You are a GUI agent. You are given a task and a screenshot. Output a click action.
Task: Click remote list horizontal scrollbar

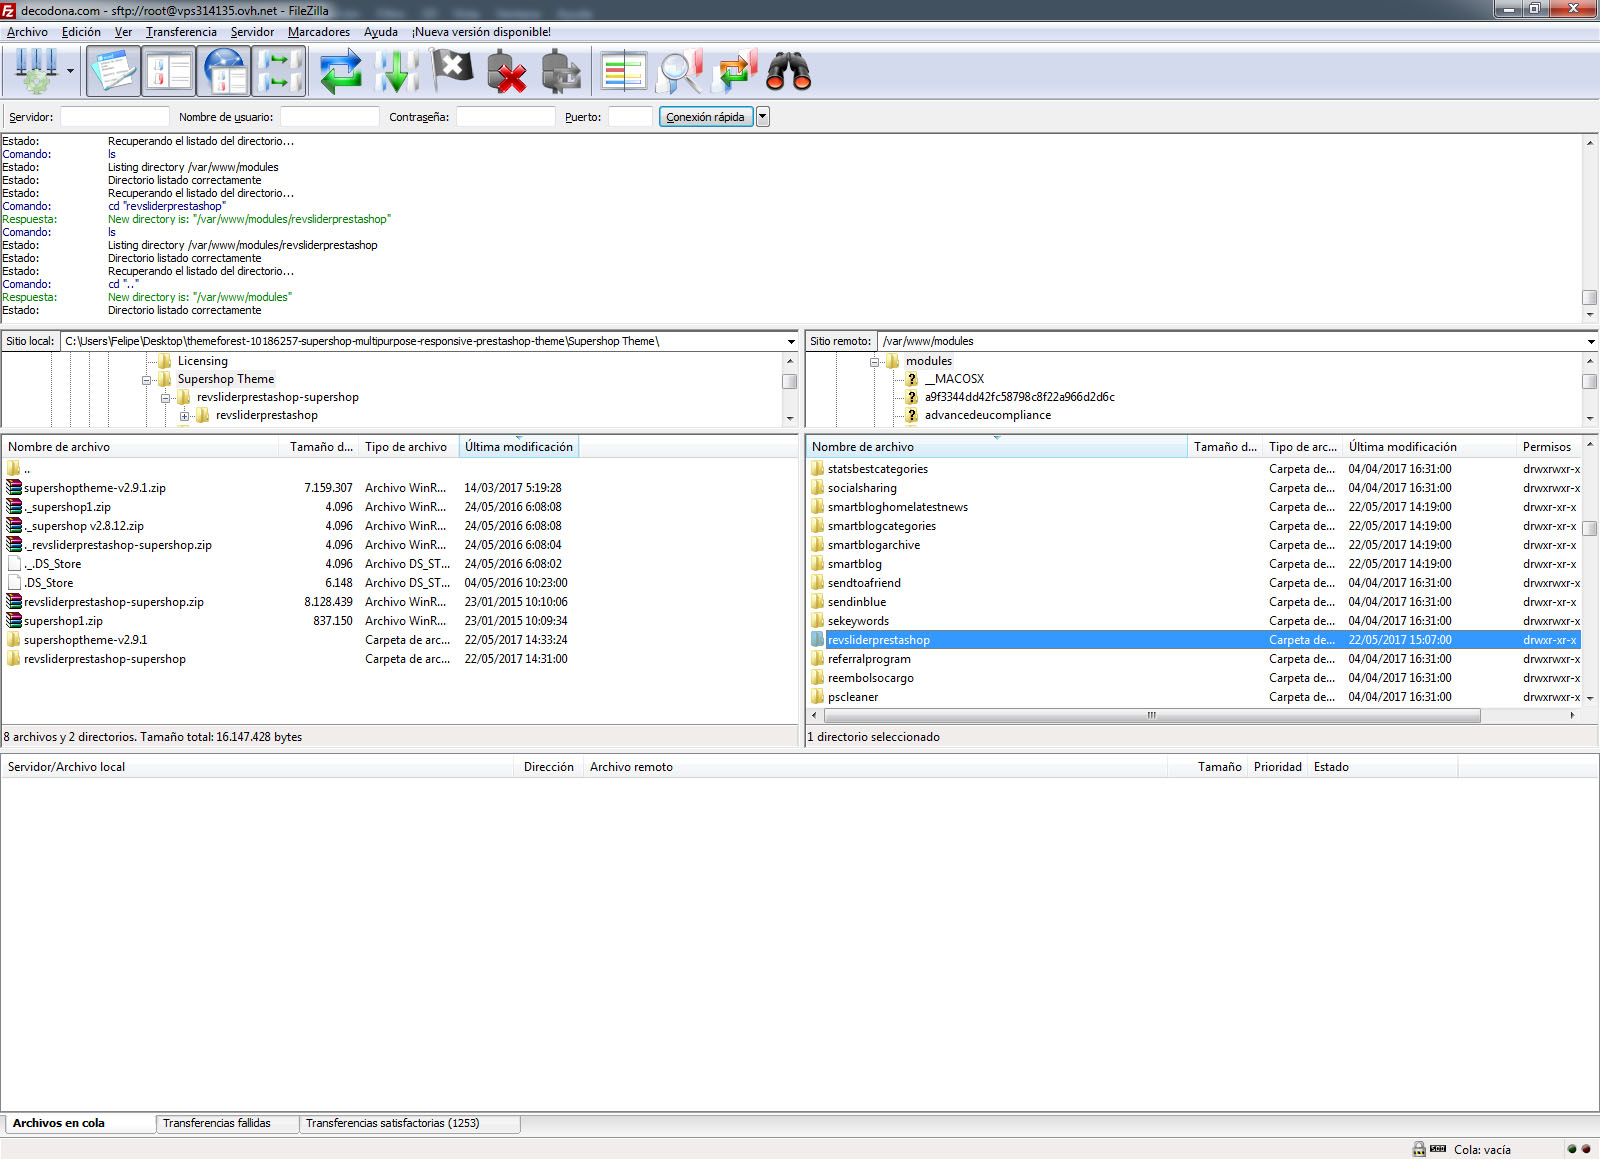(x=1151, y=715)
